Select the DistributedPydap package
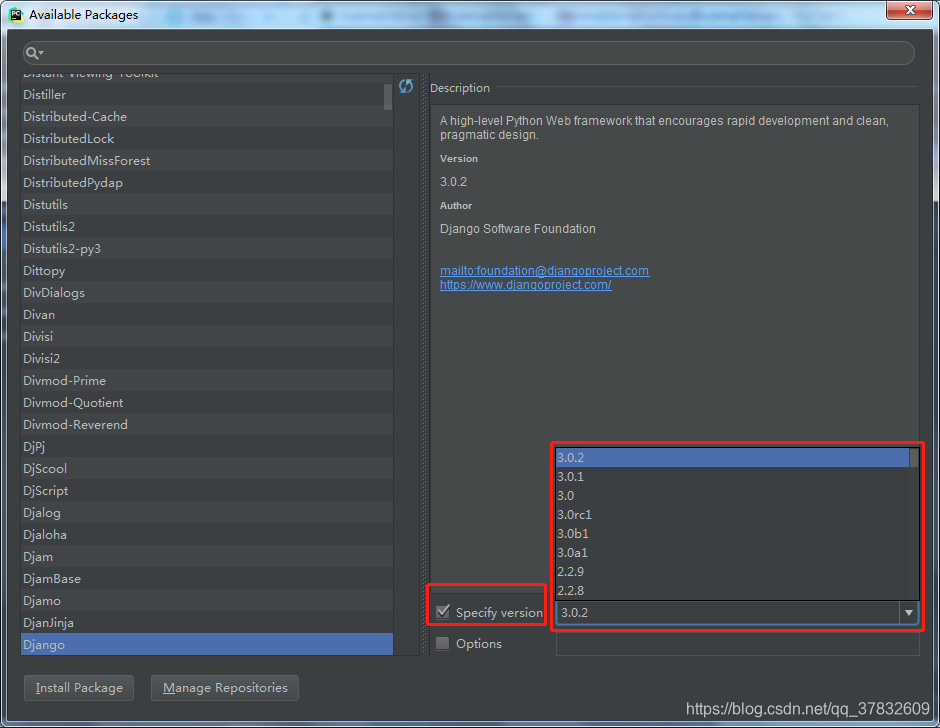The width and height of the screenshot is (940, 728). point(207,182)
